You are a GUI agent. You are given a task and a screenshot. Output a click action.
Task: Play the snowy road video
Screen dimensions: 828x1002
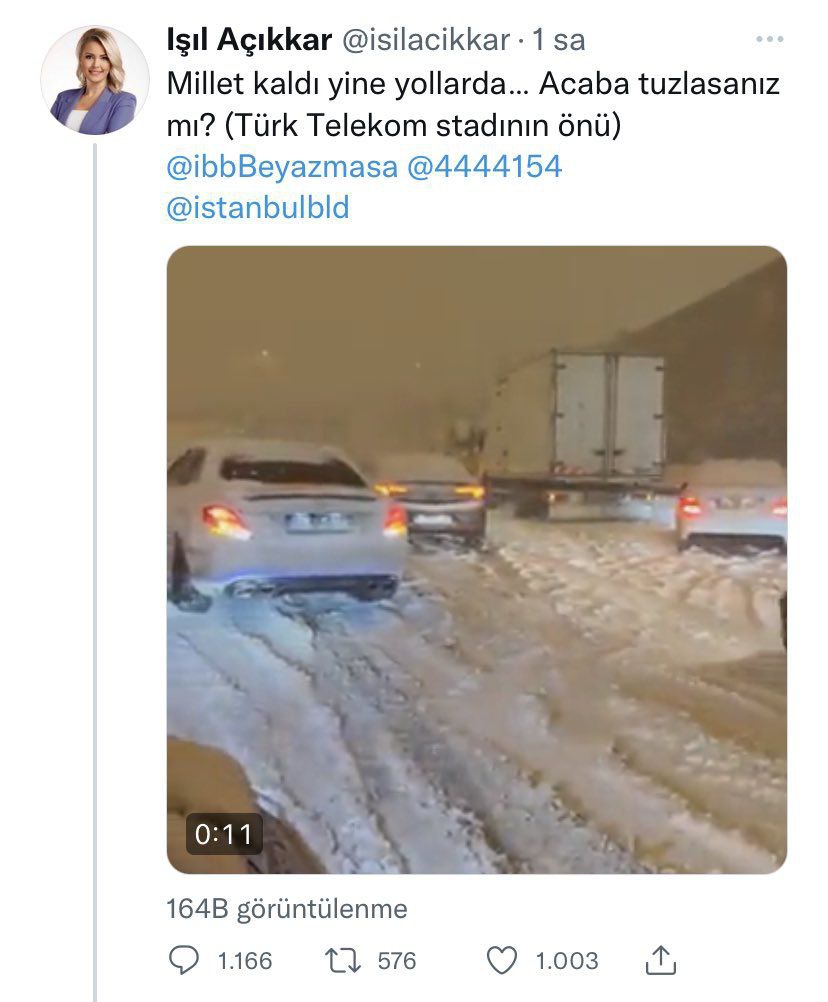pyautogui.click(x=476, y=559)
